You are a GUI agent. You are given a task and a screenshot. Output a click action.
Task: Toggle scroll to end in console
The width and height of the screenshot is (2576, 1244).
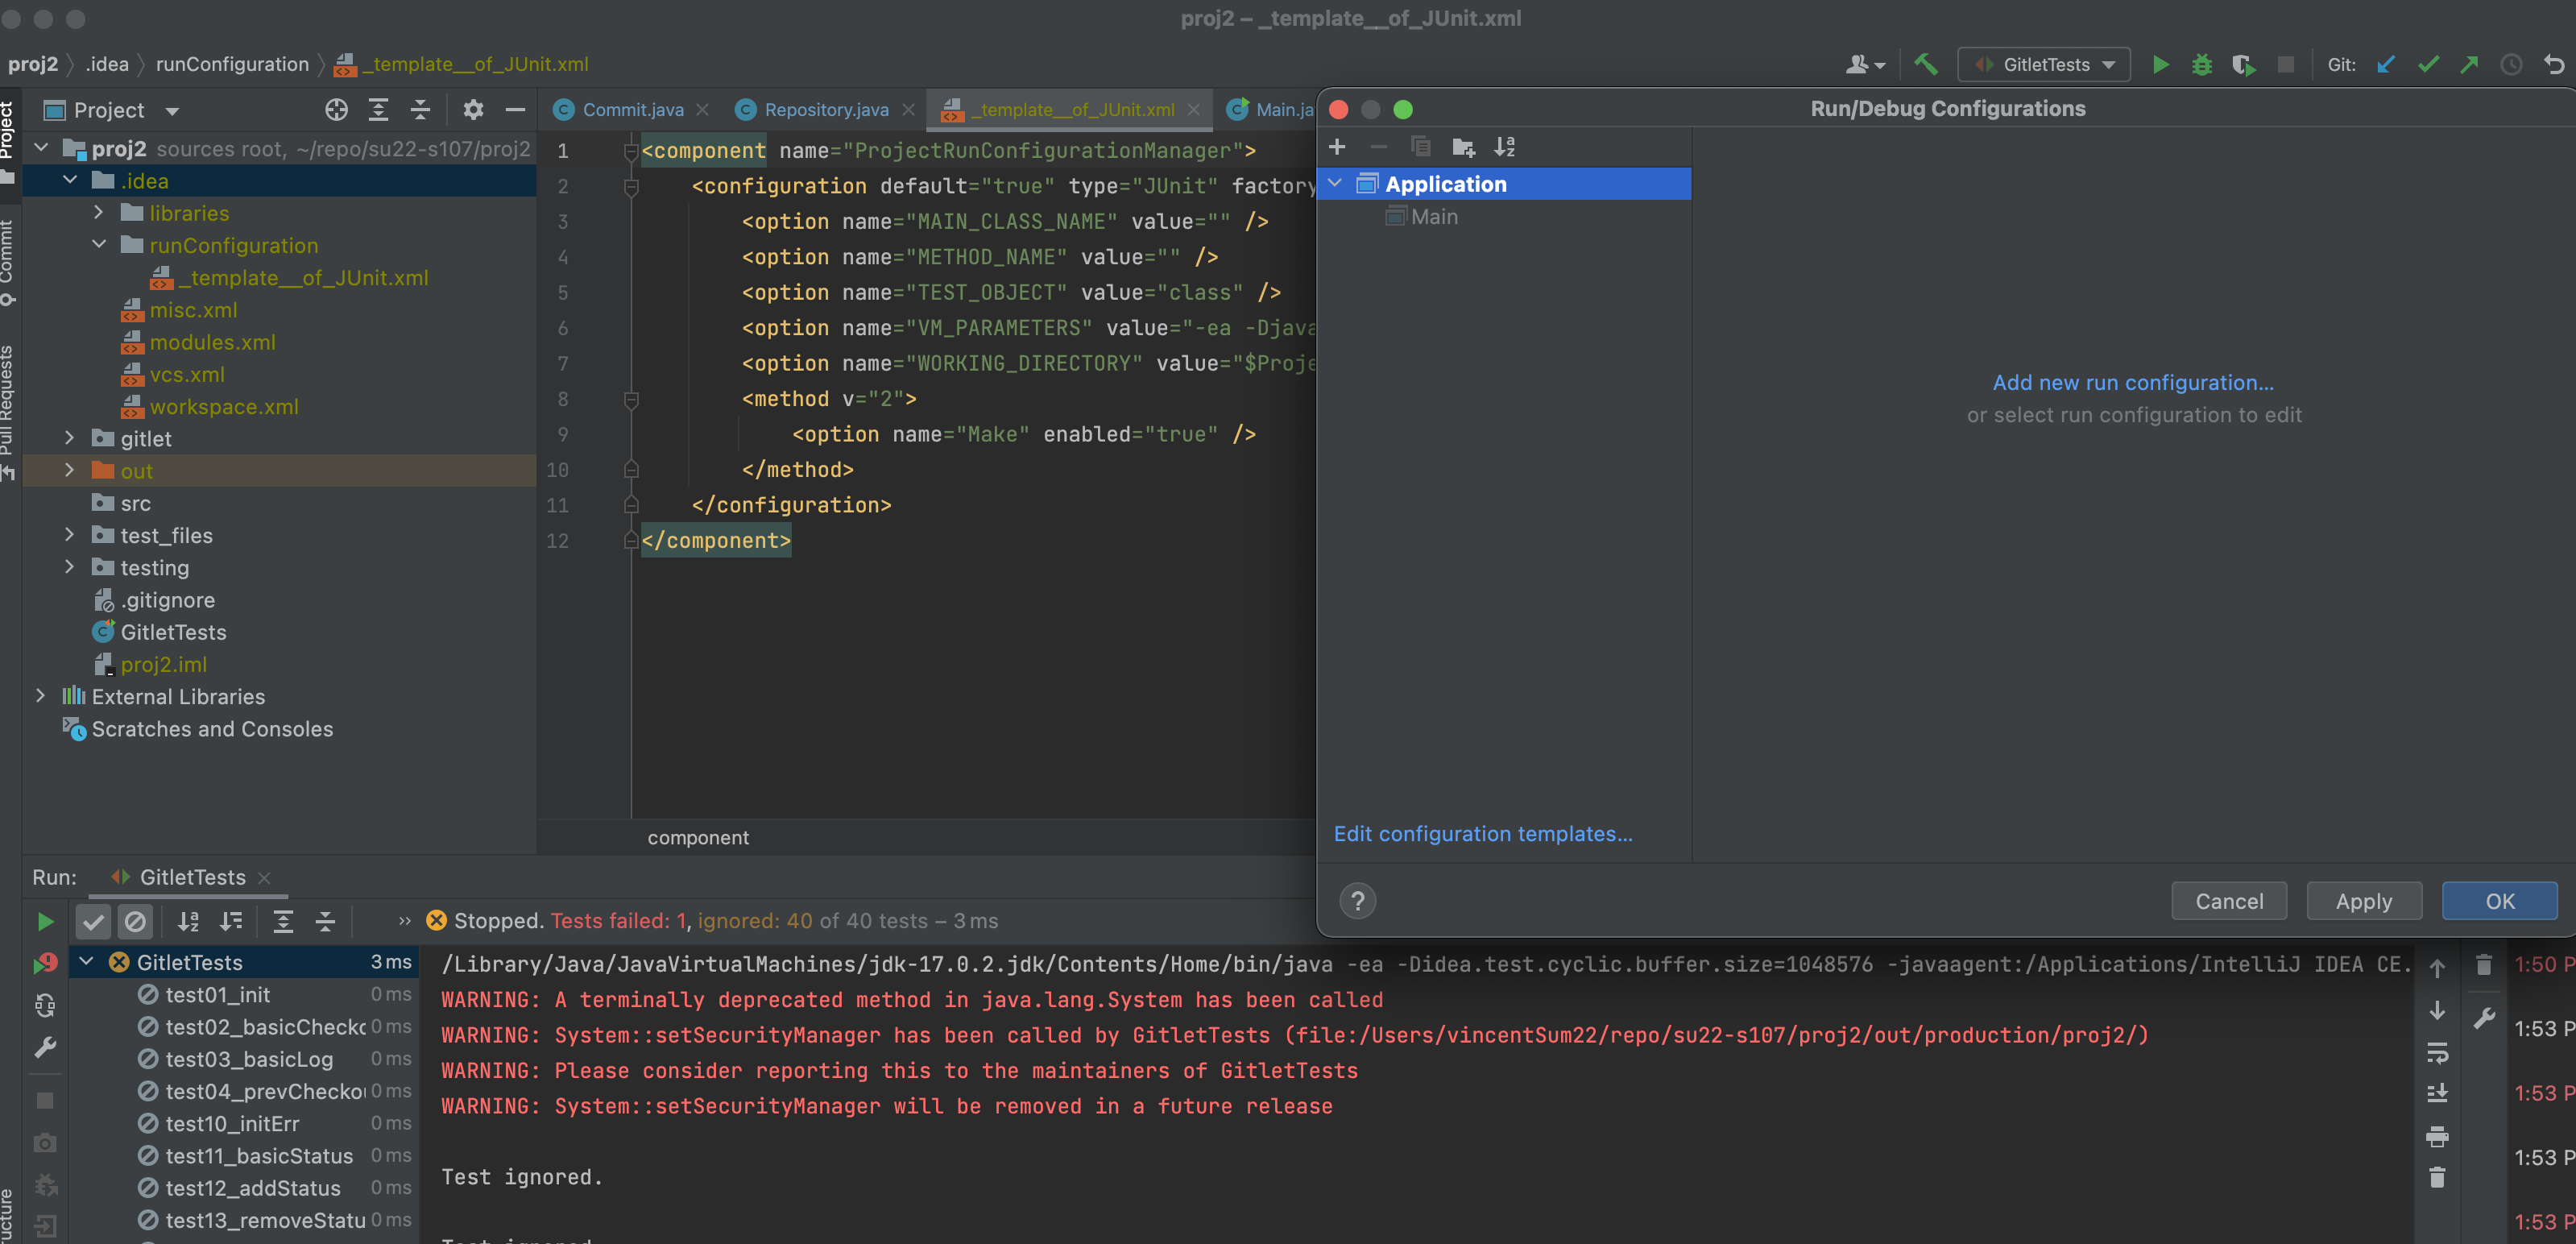coord(2437,1093)
